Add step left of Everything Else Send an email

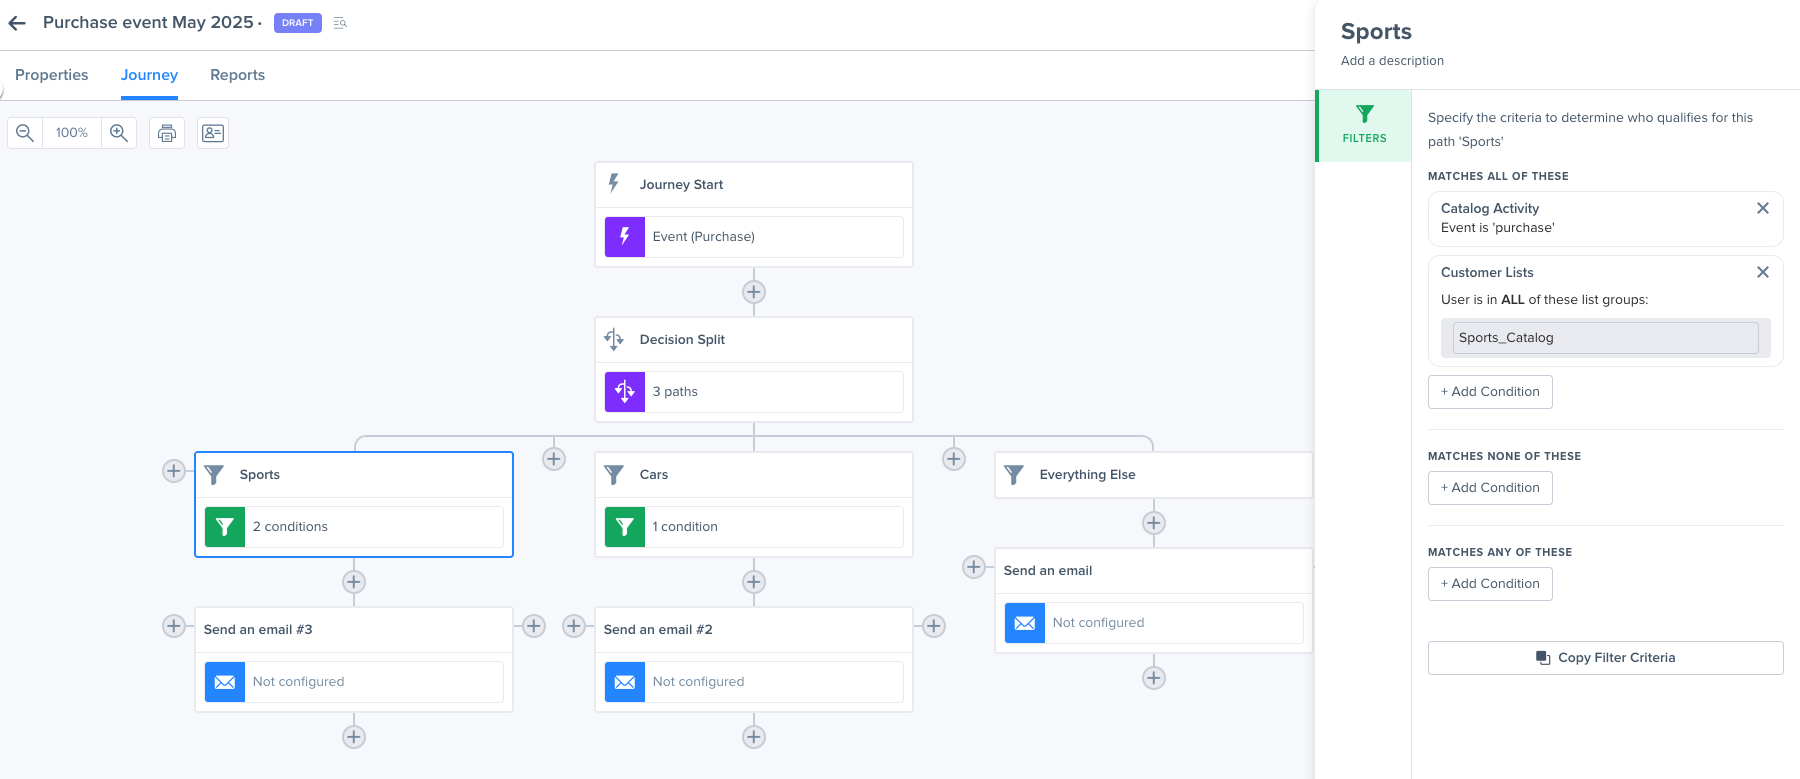tap(974, 567)
